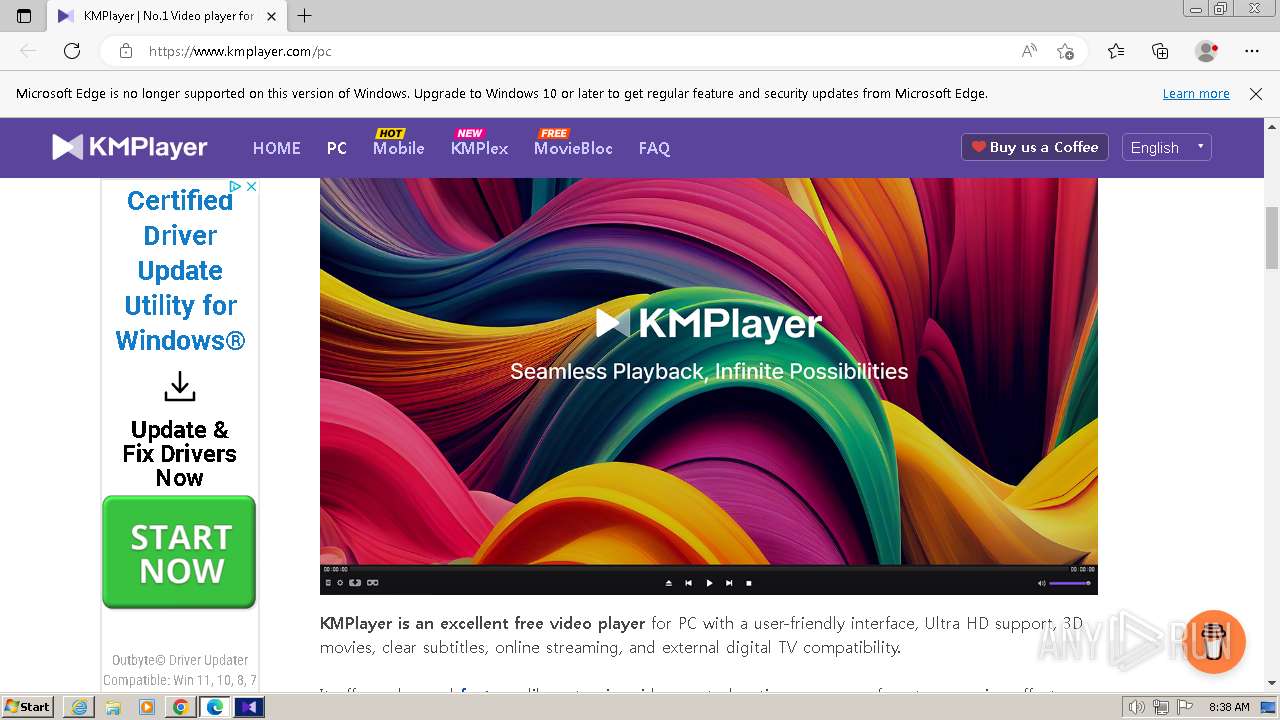Open the tab actions menu icon
The width and height of the screenshot is (1280, 720).
(x=24, y=16)
